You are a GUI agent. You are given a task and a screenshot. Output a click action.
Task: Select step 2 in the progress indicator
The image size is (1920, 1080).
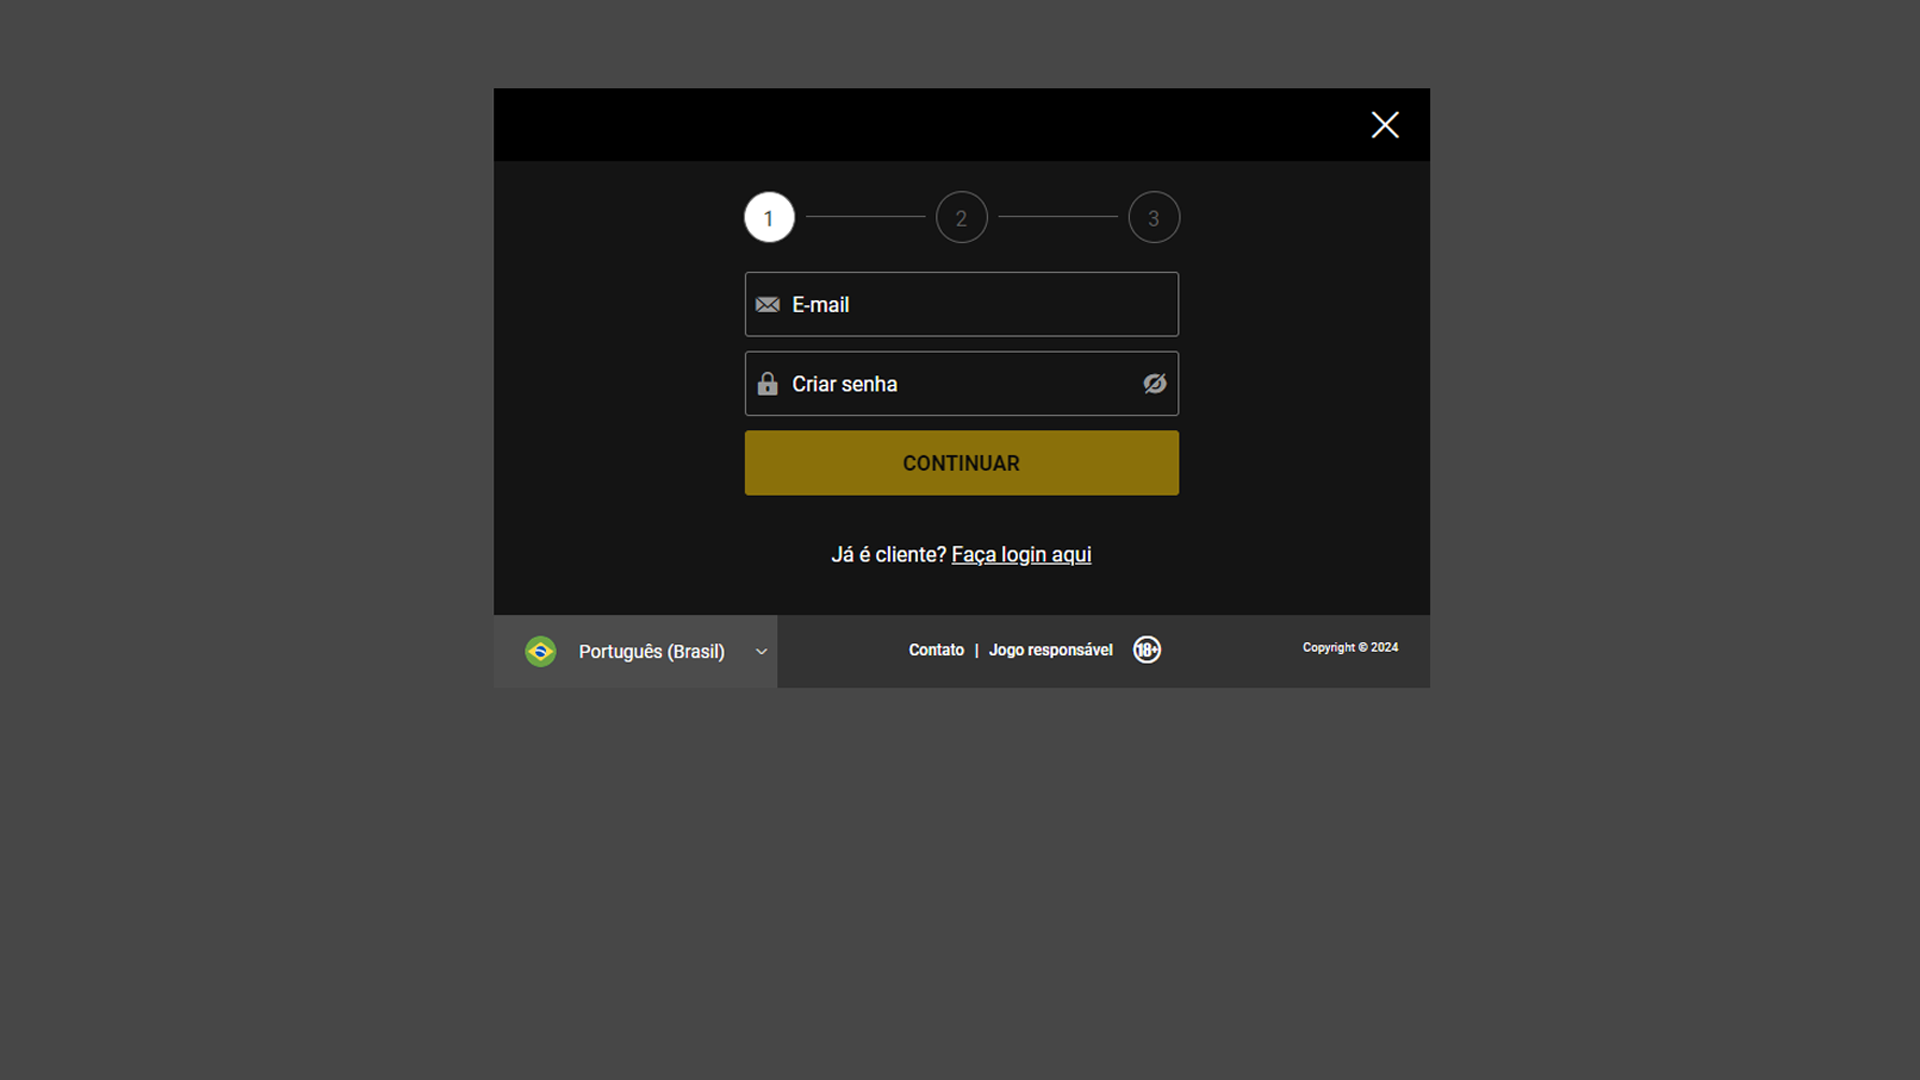click(x=961, y=217)
